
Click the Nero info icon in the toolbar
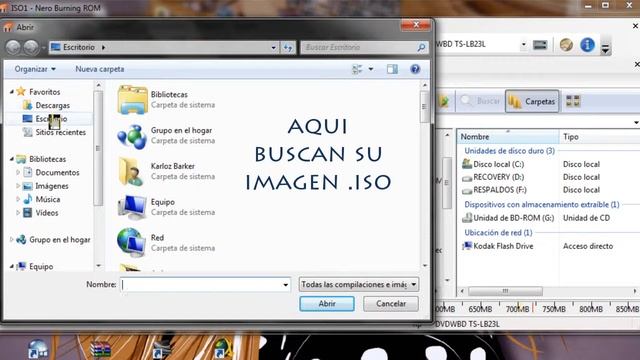[x=587, y=45]
